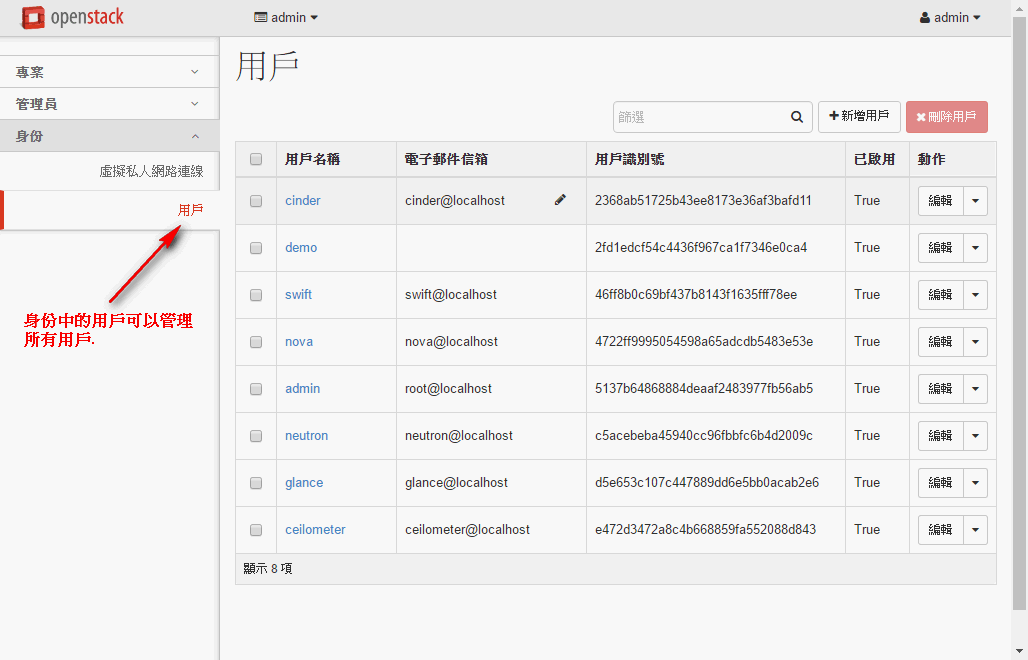Click 編輯 for the swift user
Screen dimensions: 1028x660
(x=940, y=295)
